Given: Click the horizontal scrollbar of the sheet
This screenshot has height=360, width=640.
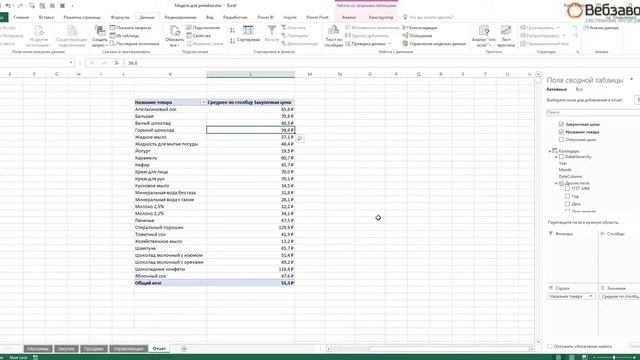Looking at the screenshot, I should [x=430, y=349].
